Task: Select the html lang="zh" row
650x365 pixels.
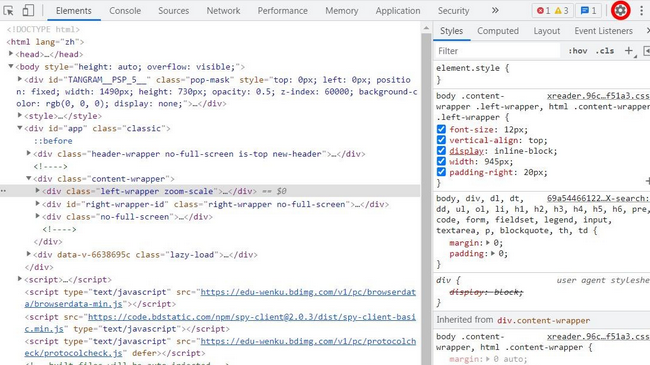Action: point(45,42)
